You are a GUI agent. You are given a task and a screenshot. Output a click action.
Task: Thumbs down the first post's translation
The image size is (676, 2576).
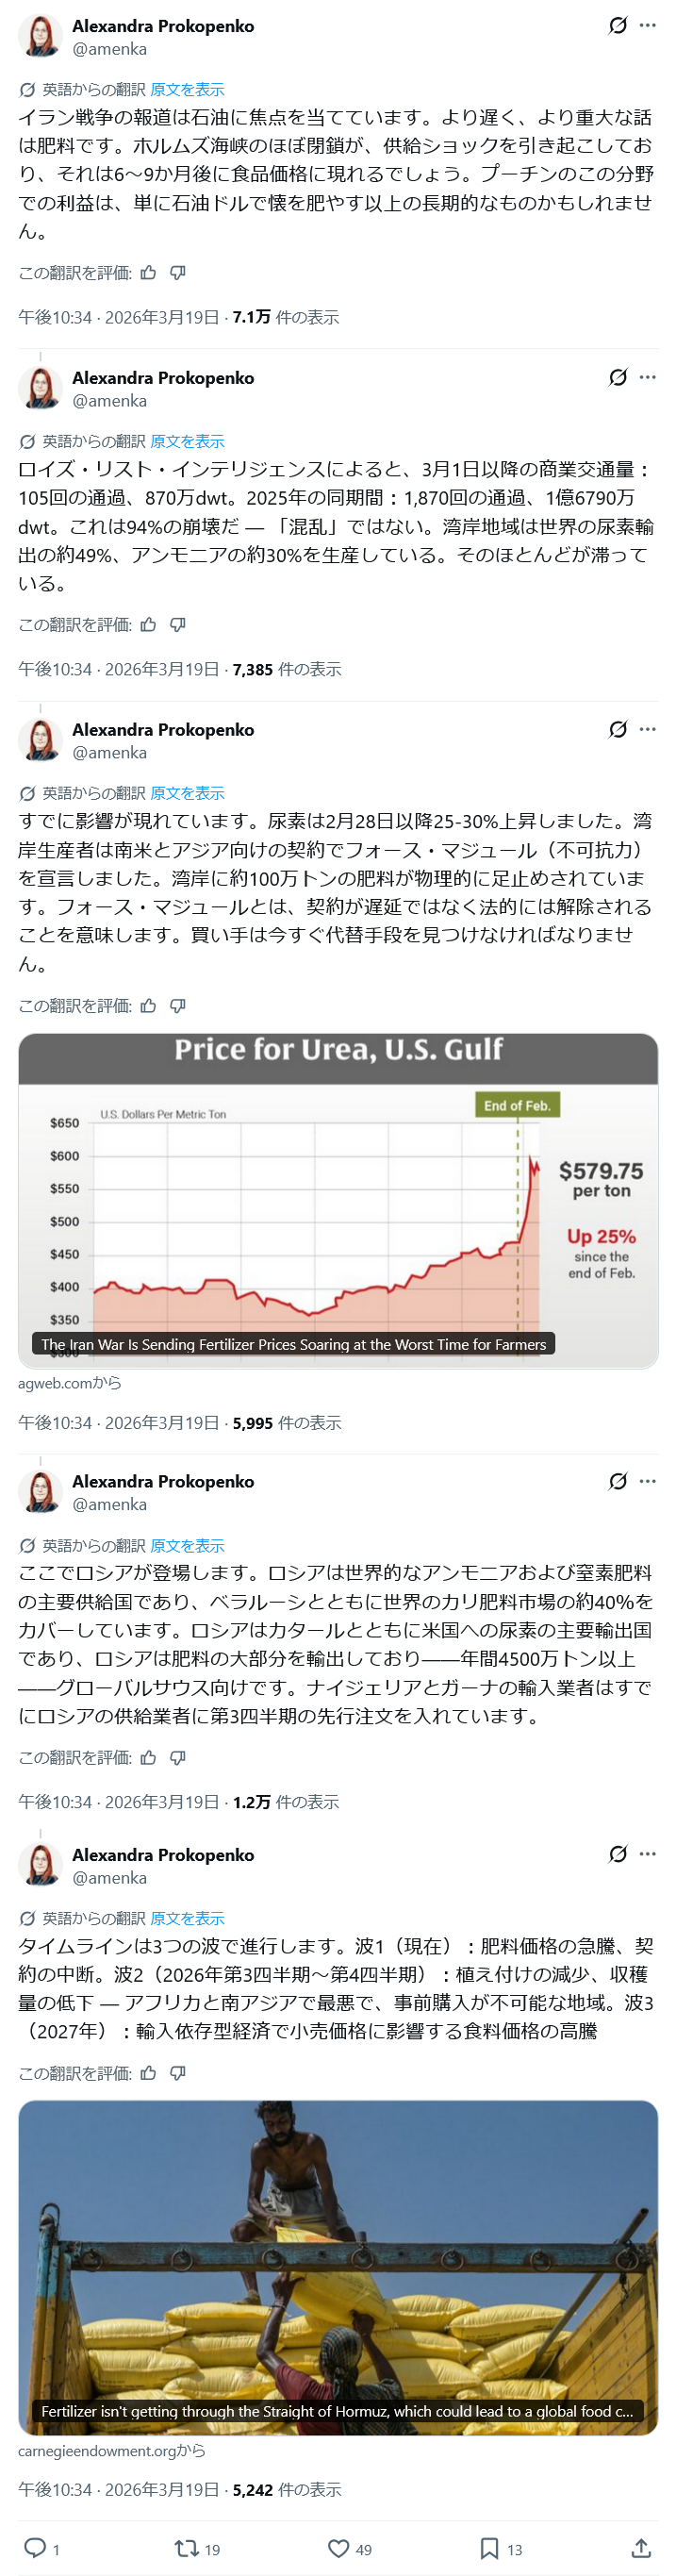(178, 273)
